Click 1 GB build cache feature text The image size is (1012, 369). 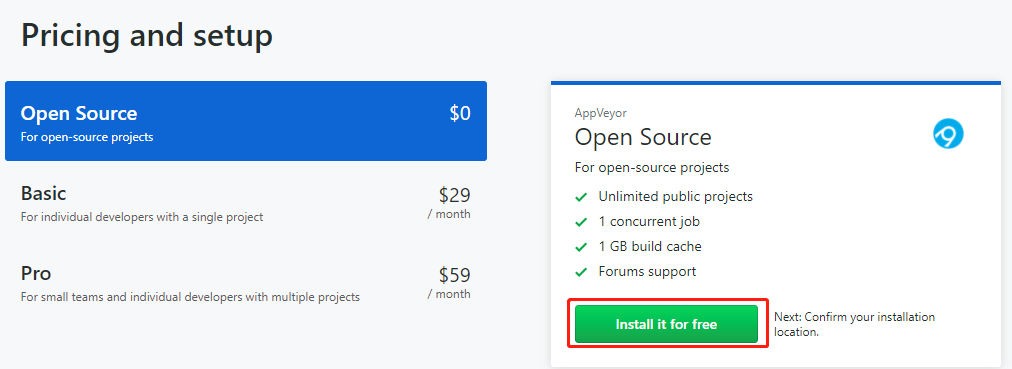pos(649,246)
